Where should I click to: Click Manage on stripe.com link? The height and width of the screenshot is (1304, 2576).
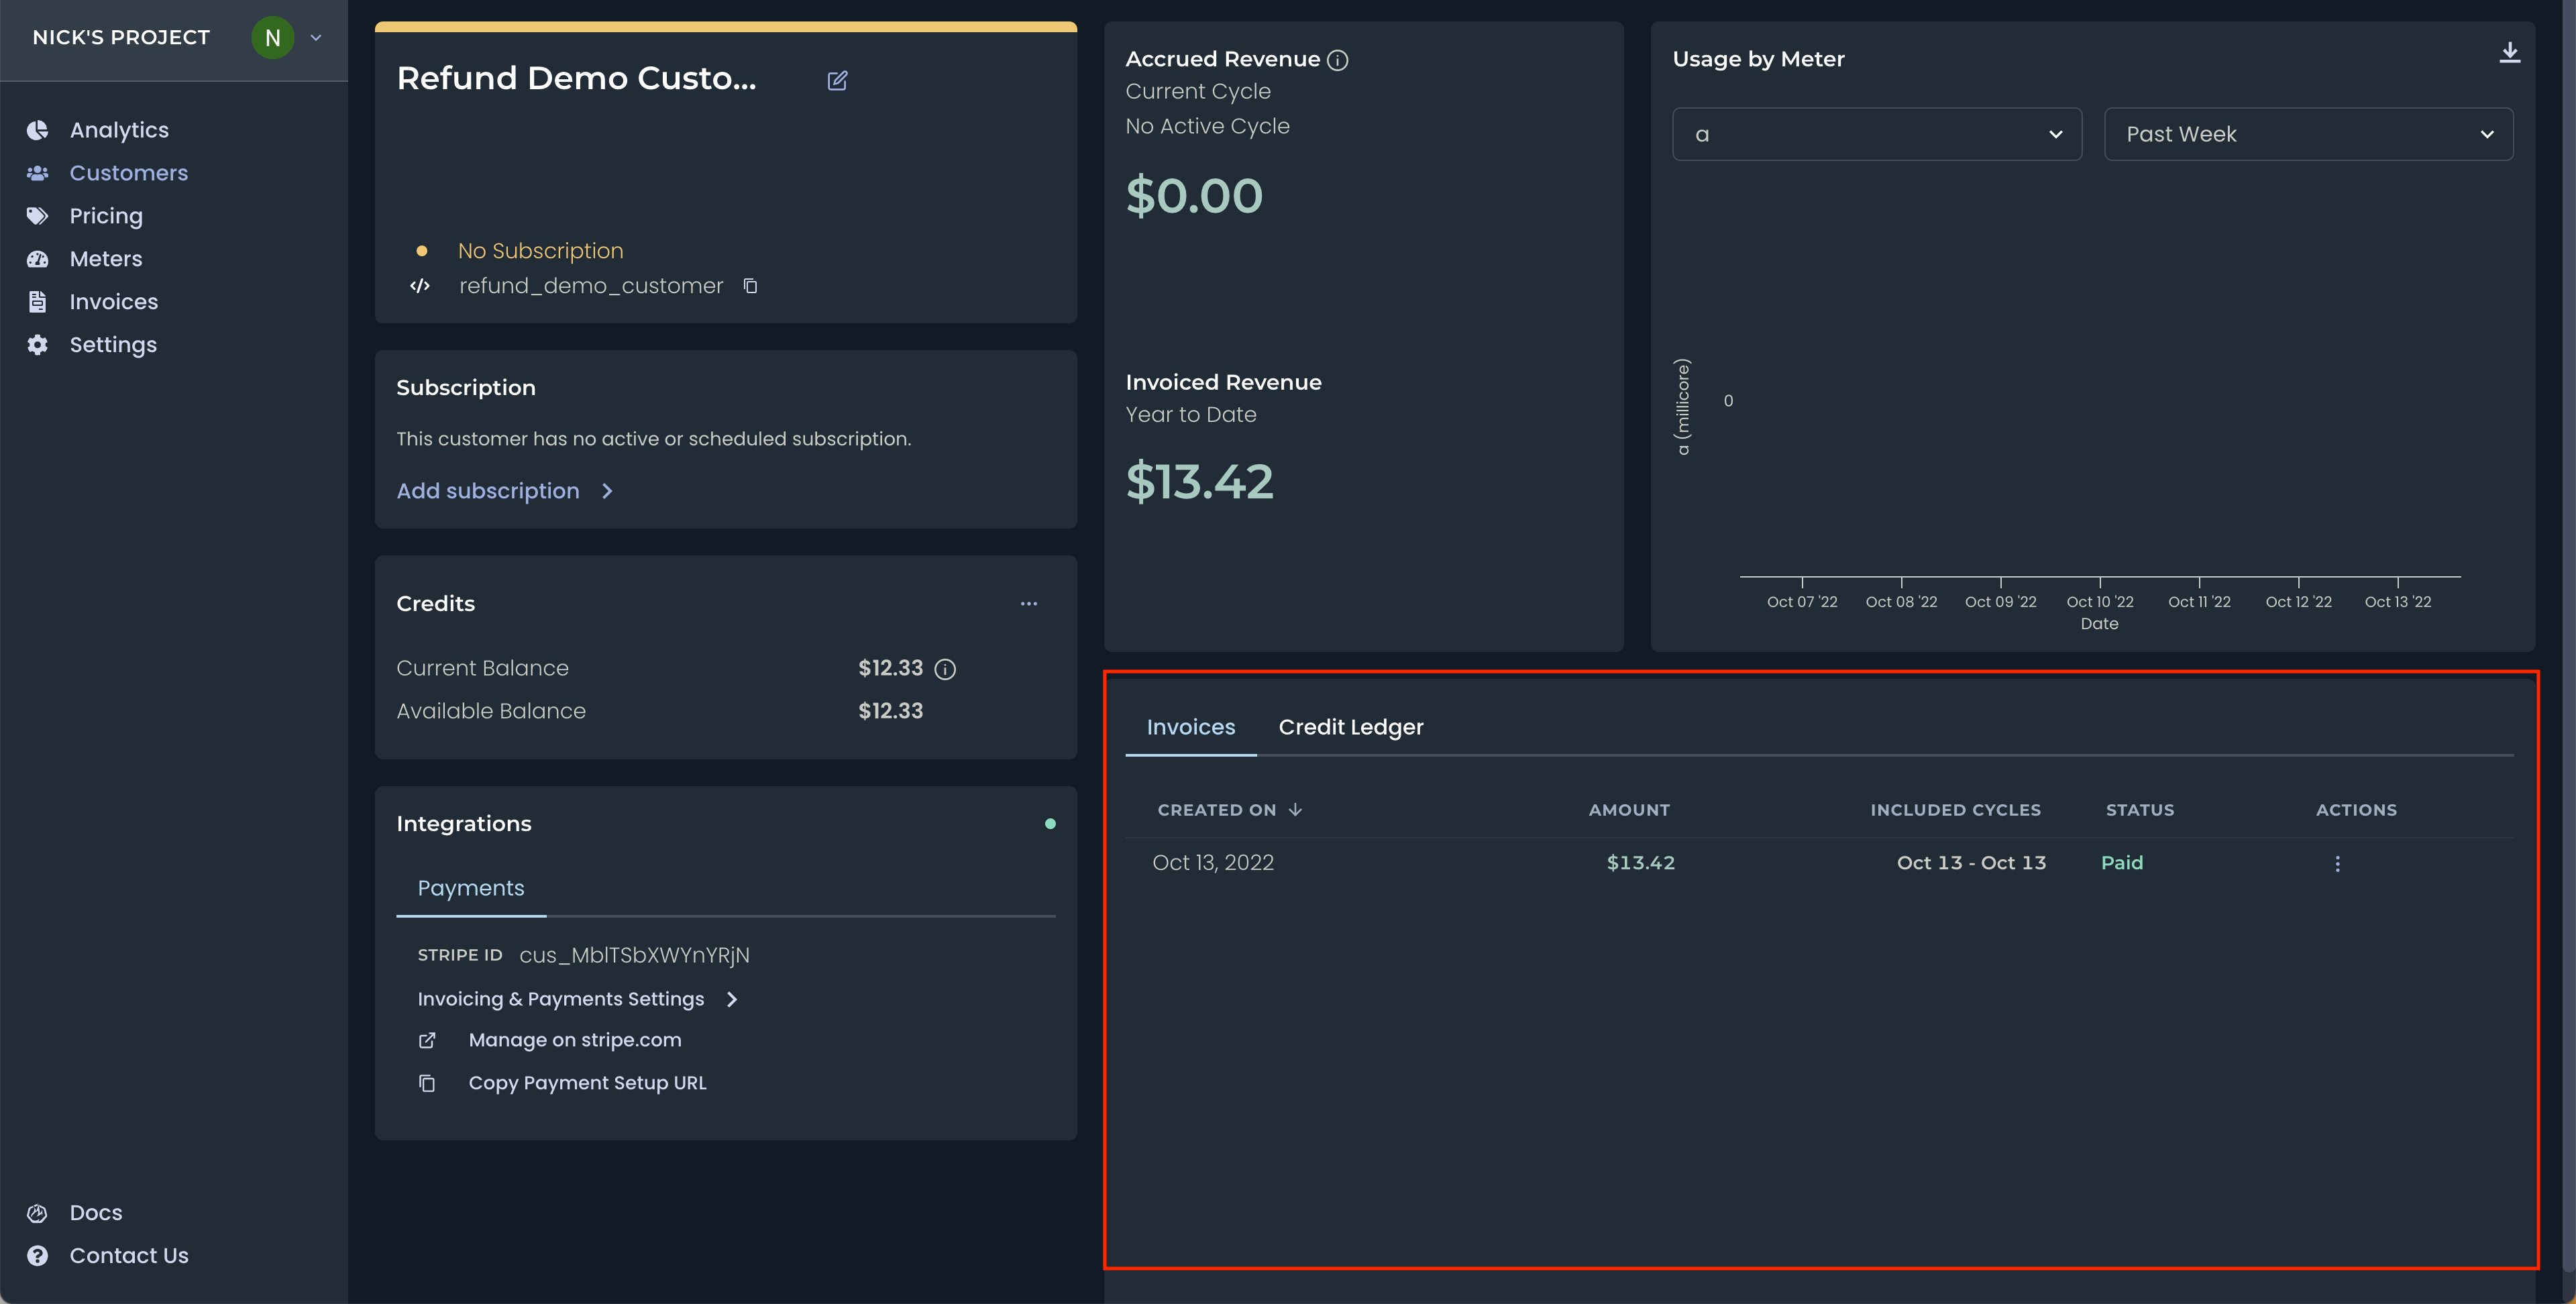(x=574, y=1040)
